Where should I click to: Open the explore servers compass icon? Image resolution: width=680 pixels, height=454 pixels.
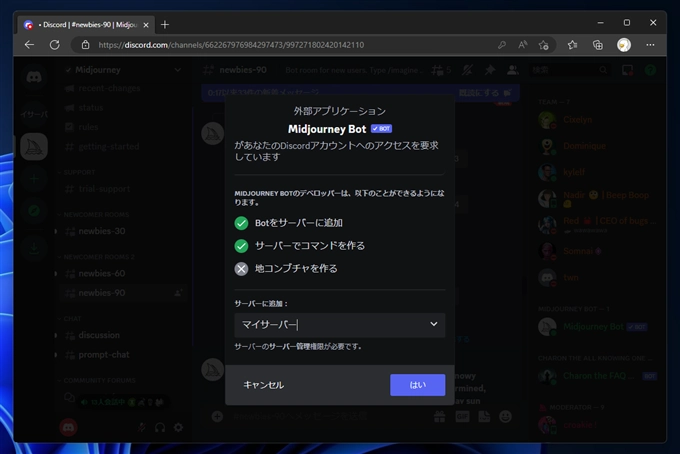34,211
